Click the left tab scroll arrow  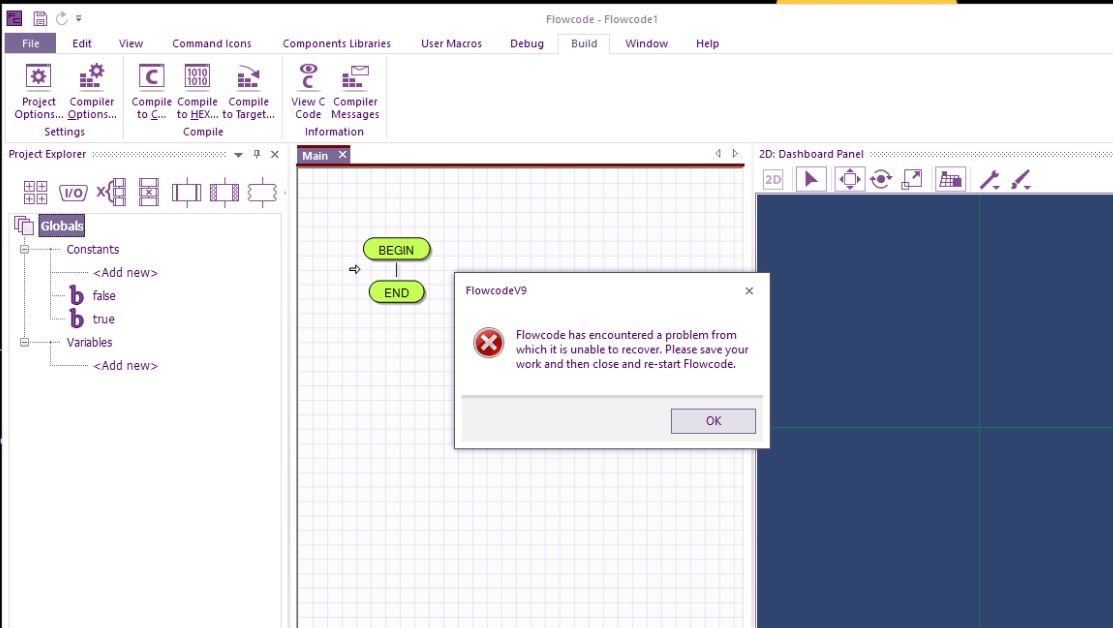tap(718, 153)
